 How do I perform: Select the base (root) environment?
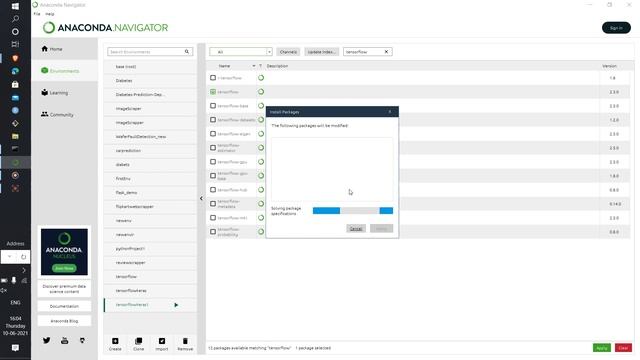coord(150,67)
